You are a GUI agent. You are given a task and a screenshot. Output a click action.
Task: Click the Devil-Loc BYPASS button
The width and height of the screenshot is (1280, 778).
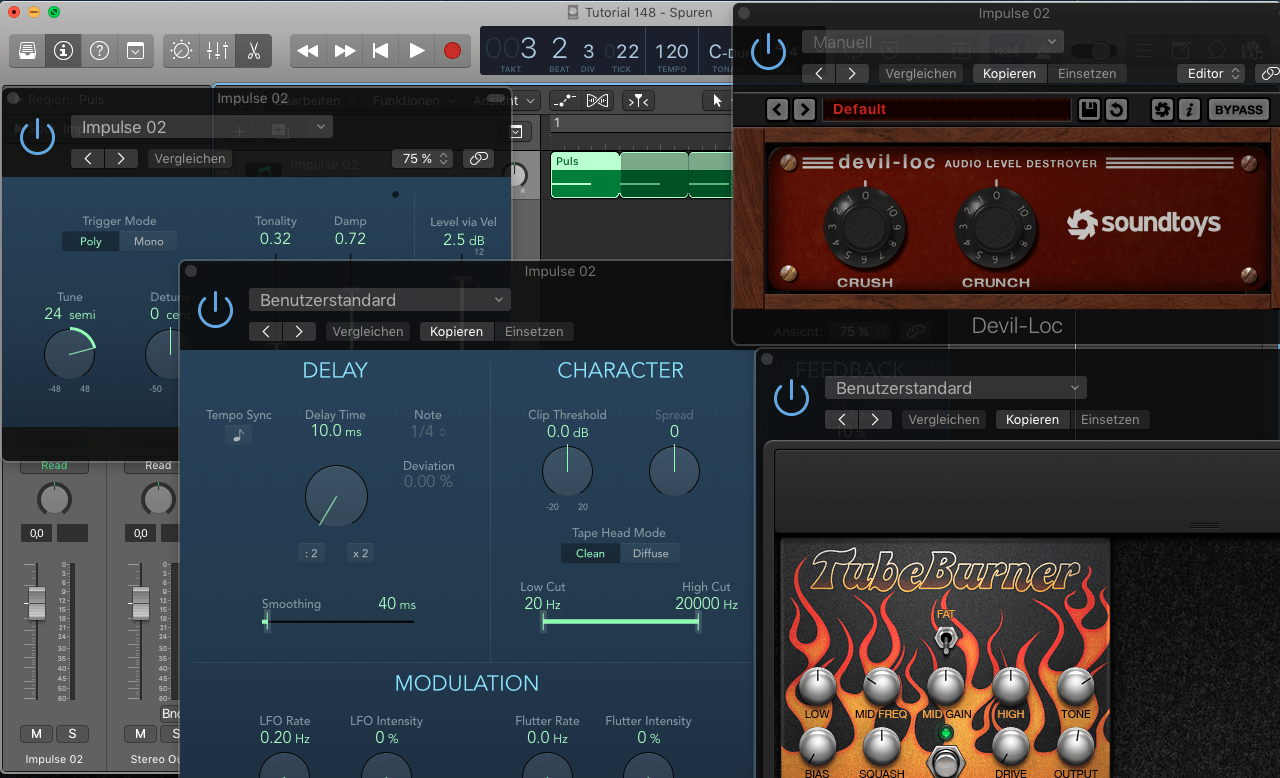pos(1238,109)
